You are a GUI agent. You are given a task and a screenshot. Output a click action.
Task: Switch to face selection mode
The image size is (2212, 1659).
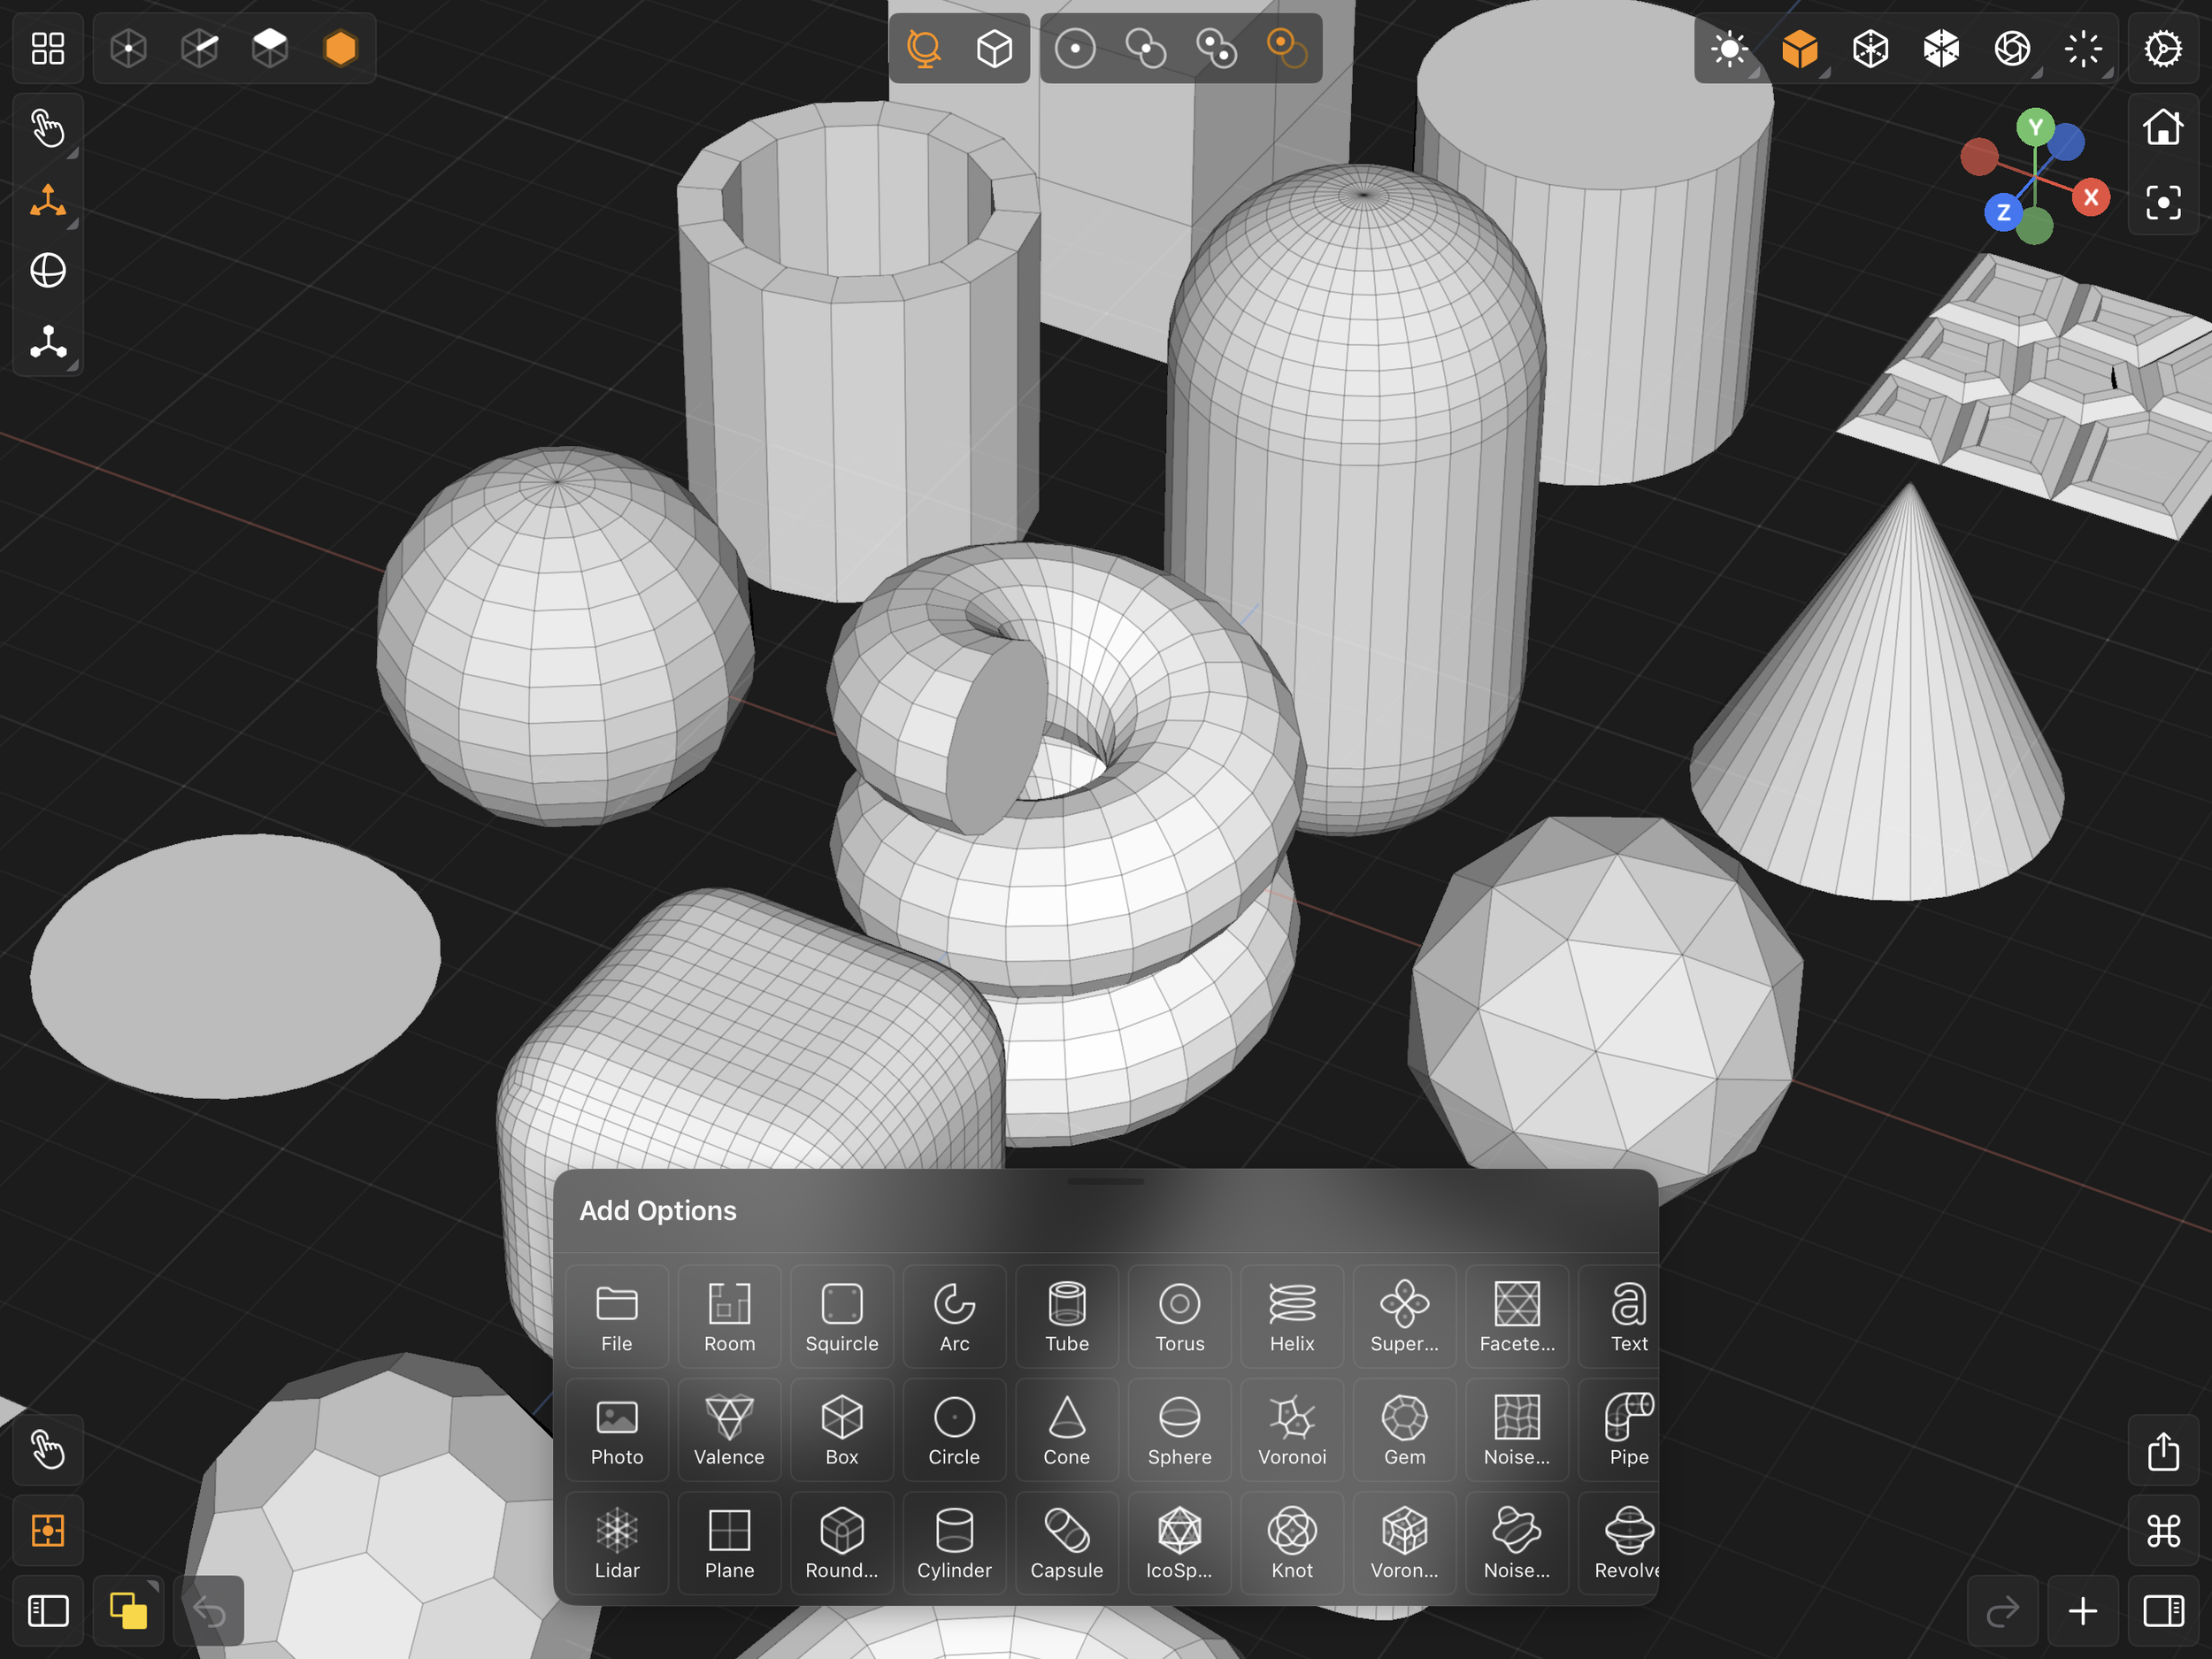270,48
